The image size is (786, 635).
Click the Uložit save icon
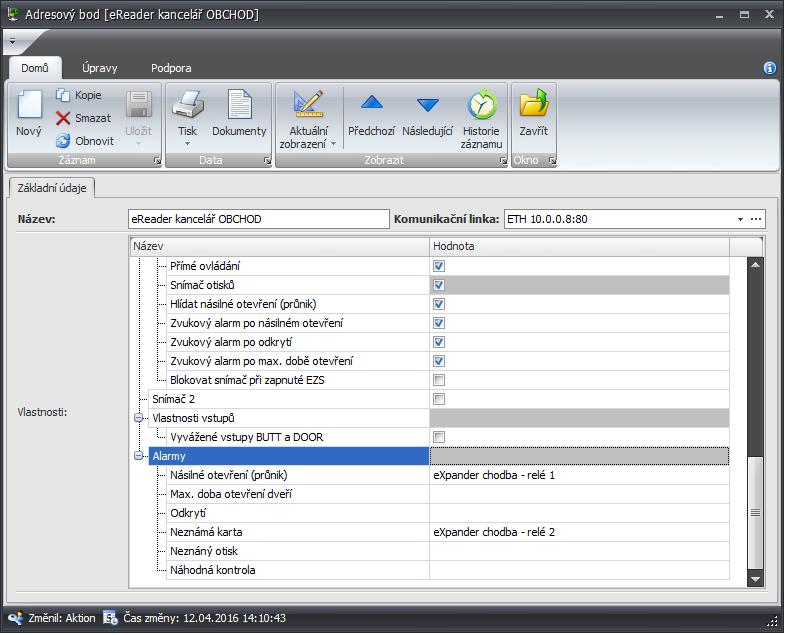pos(139,104)
